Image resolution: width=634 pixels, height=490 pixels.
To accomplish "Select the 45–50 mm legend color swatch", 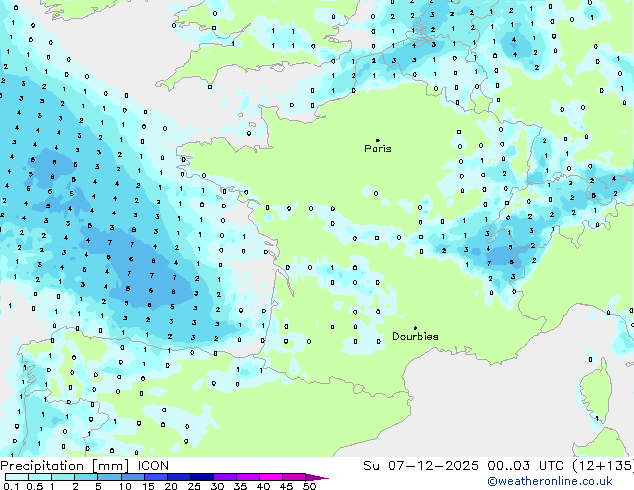I will click(x=294, y=477).
